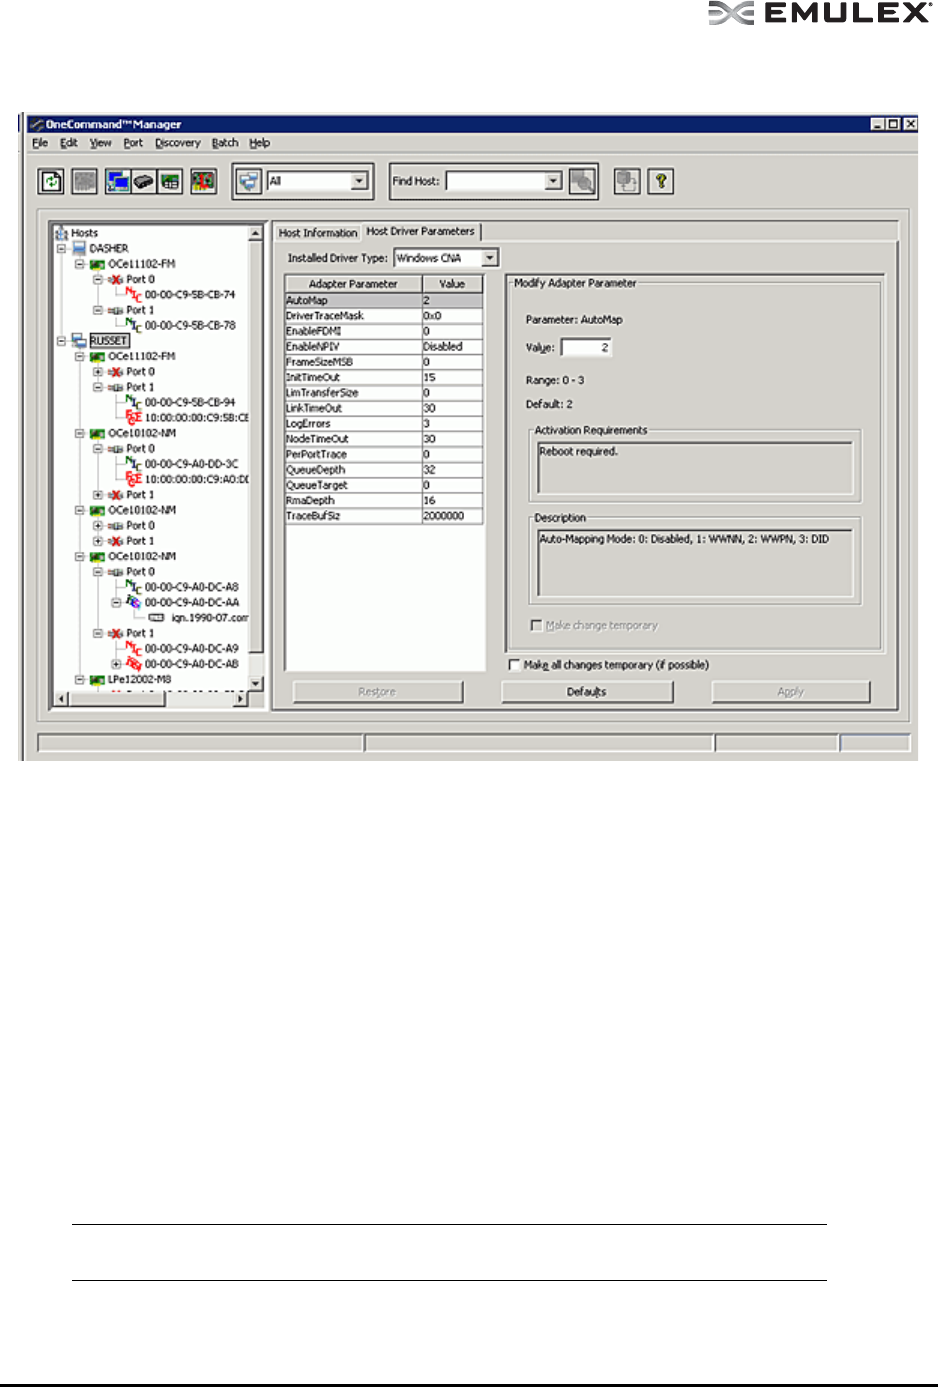The image size is (938, 1387).
Task: Switch to the Host Information tab
Action: [318, 233]
